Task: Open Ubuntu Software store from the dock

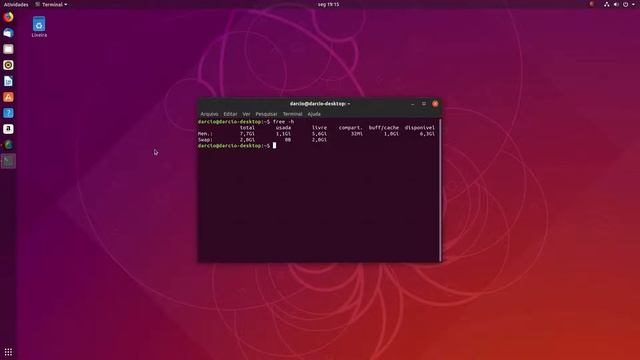Action: (8, 97)
